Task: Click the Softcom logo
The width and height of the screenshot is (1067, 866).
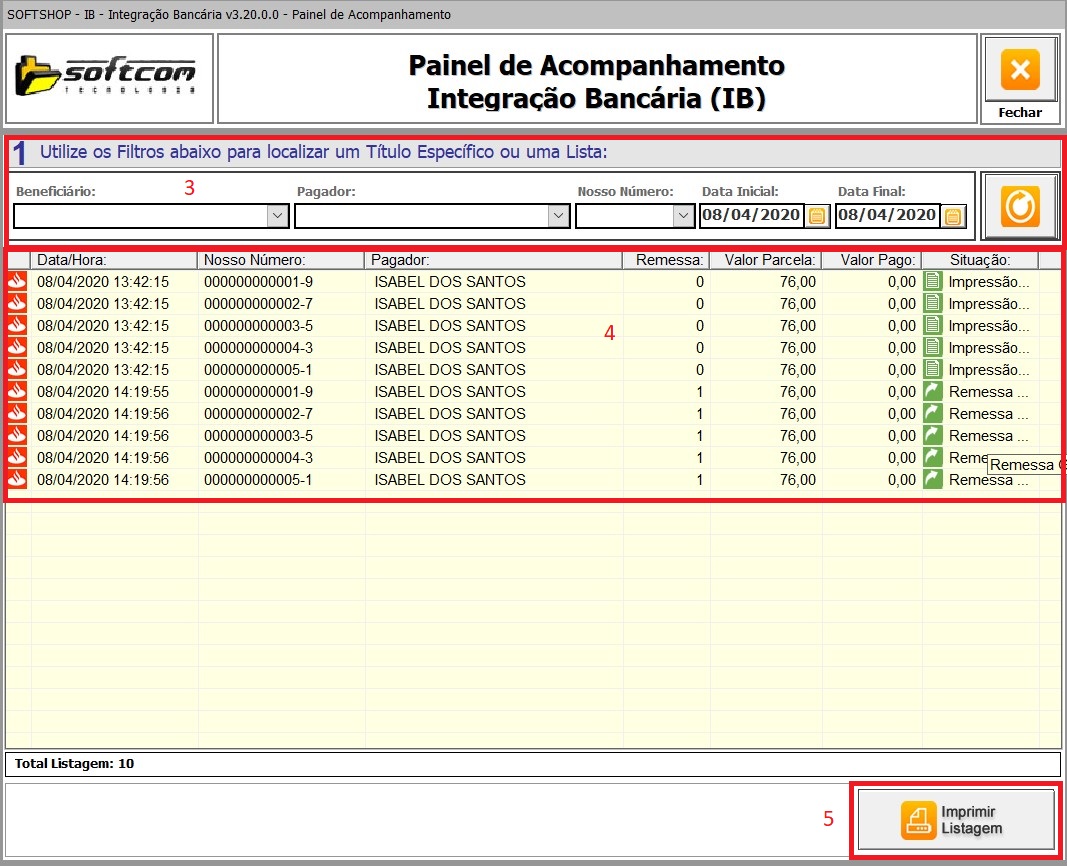Action: [109, 78]
